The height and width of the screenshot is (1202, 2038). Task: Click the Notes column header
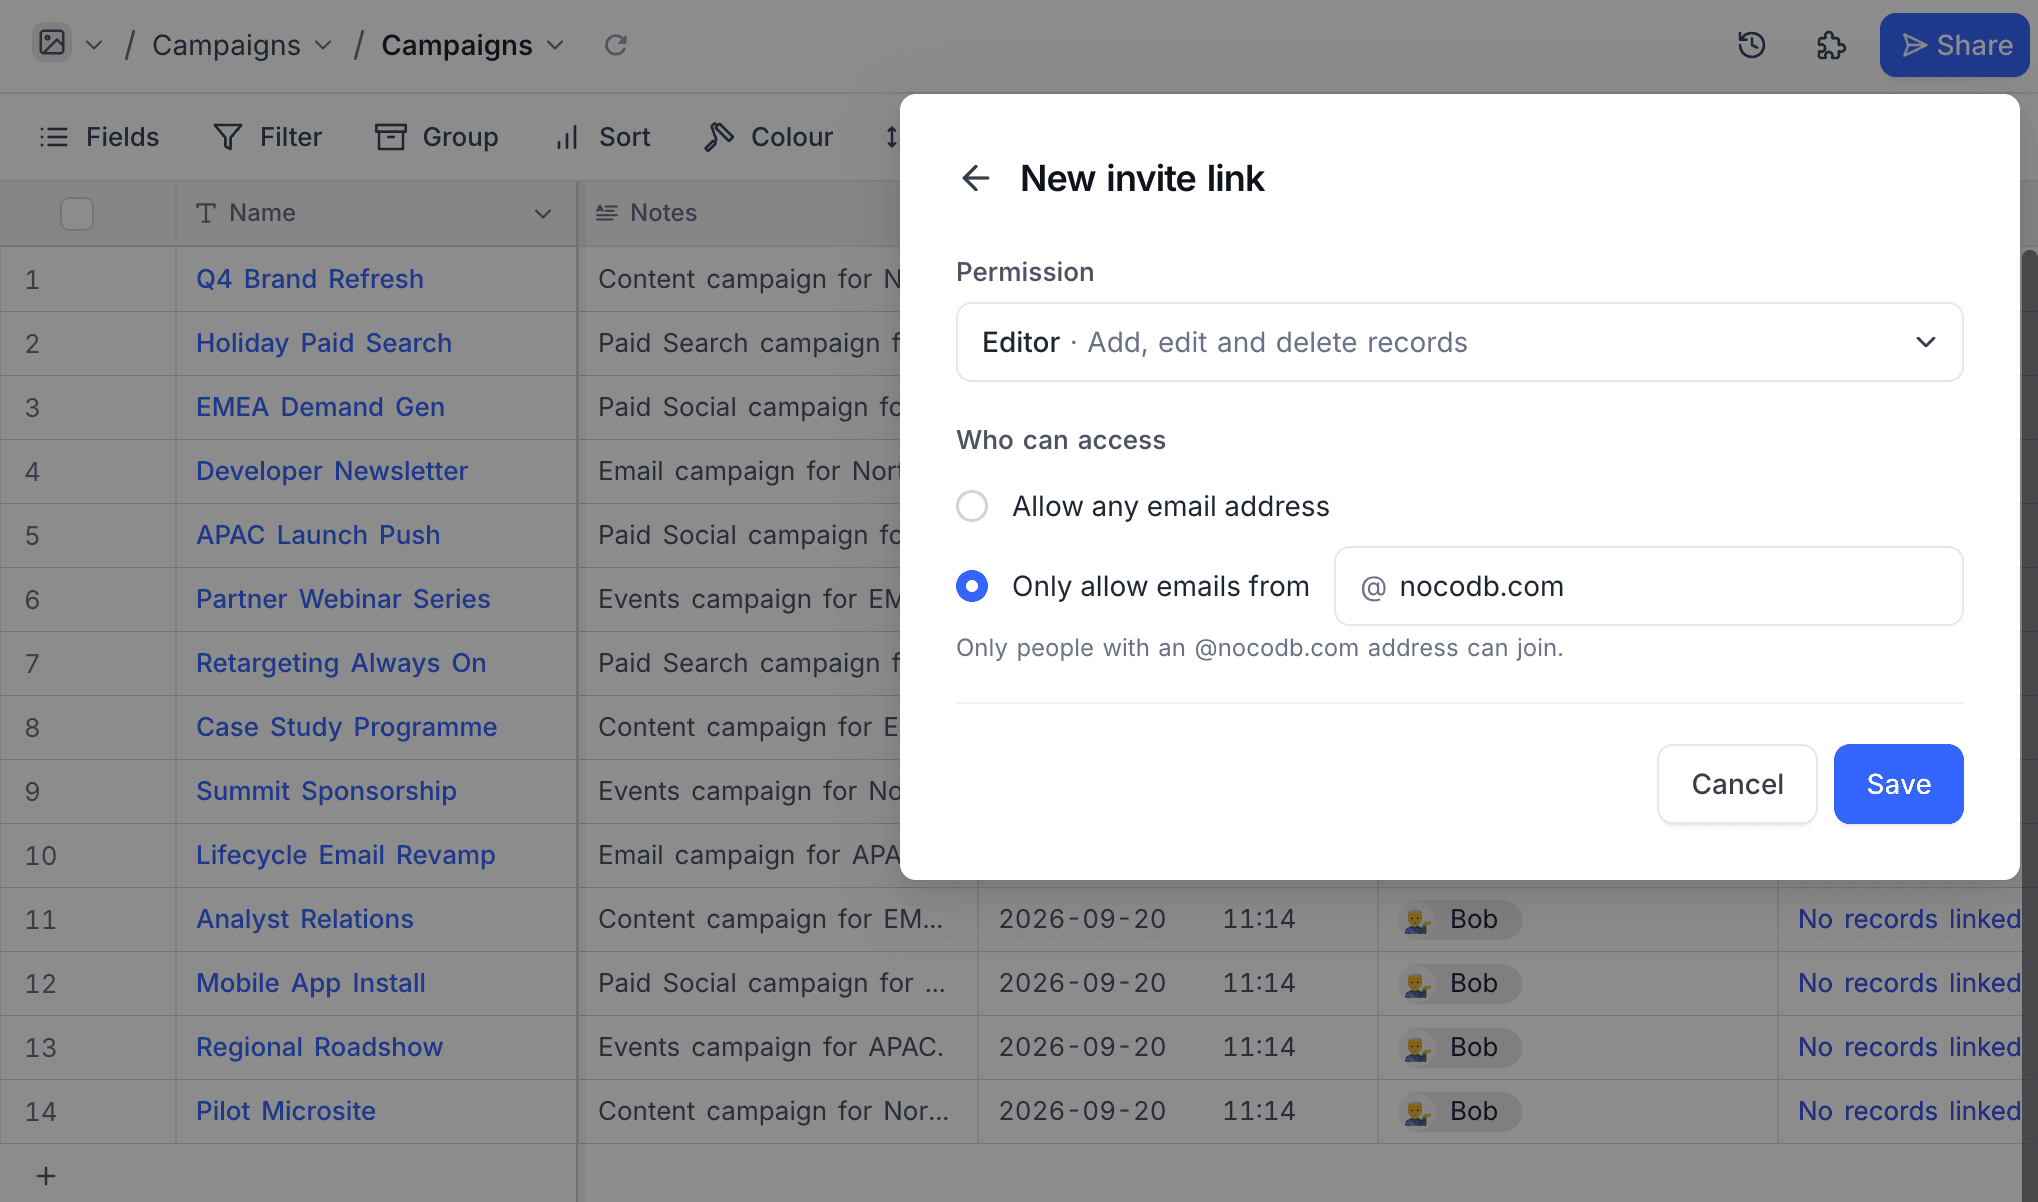[x=740, y=213]
